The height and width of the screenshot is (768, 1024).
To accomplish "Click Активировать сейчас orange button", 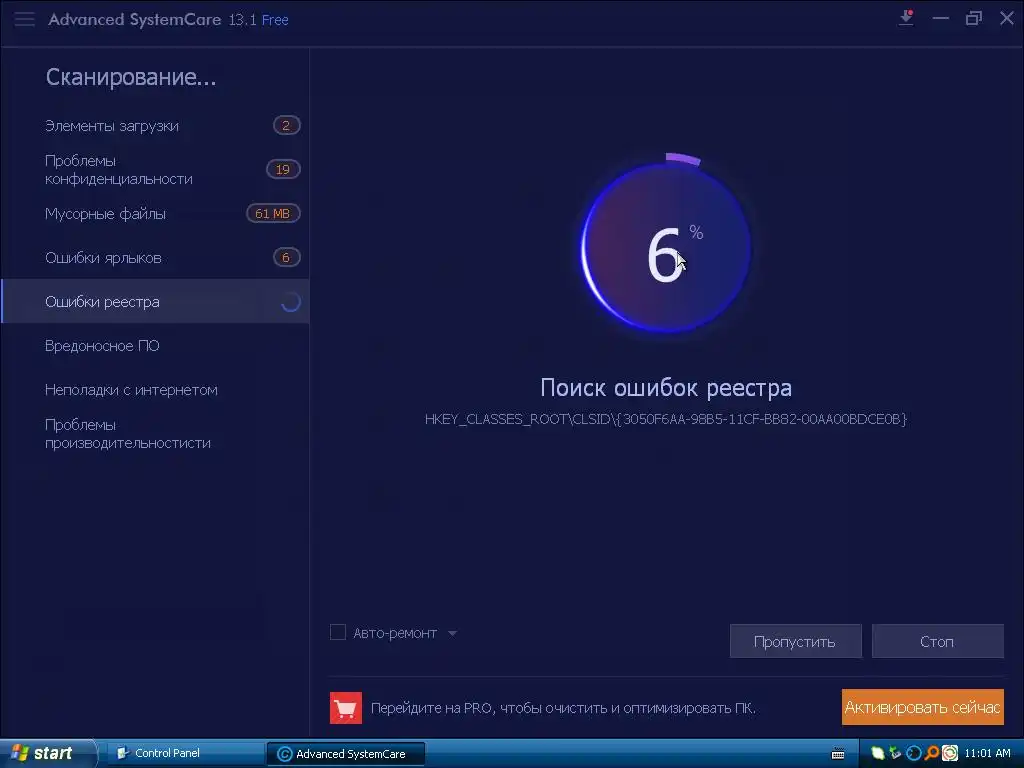I will pos(922,707).
